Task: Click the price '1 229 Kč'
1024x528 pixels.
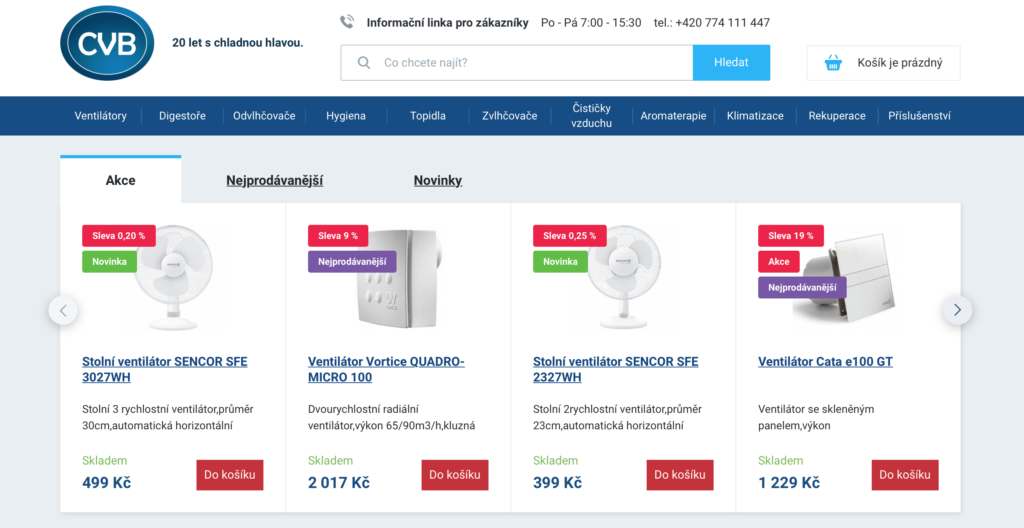Action: 789,483
